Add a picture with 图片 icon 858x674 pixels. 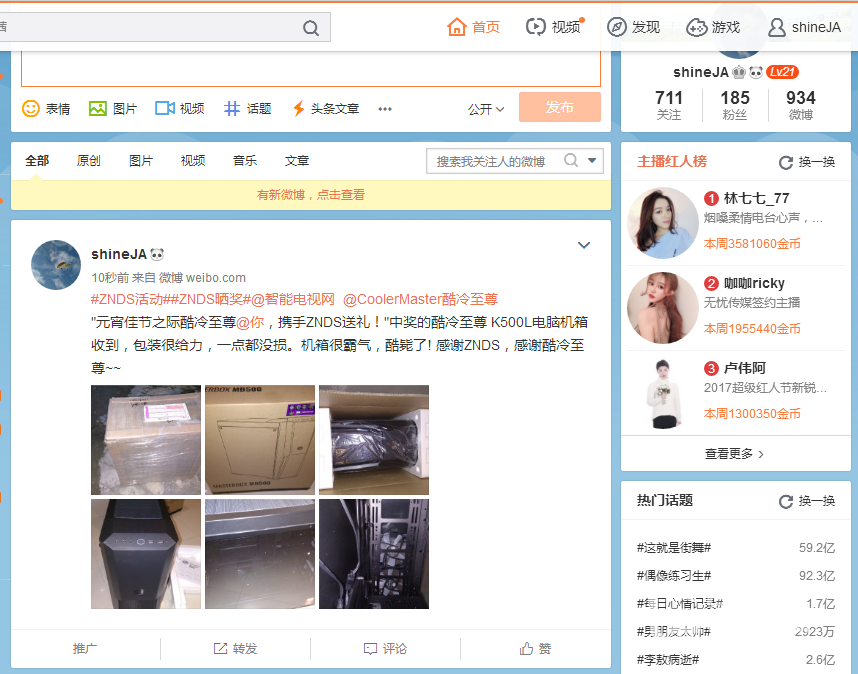98,108
